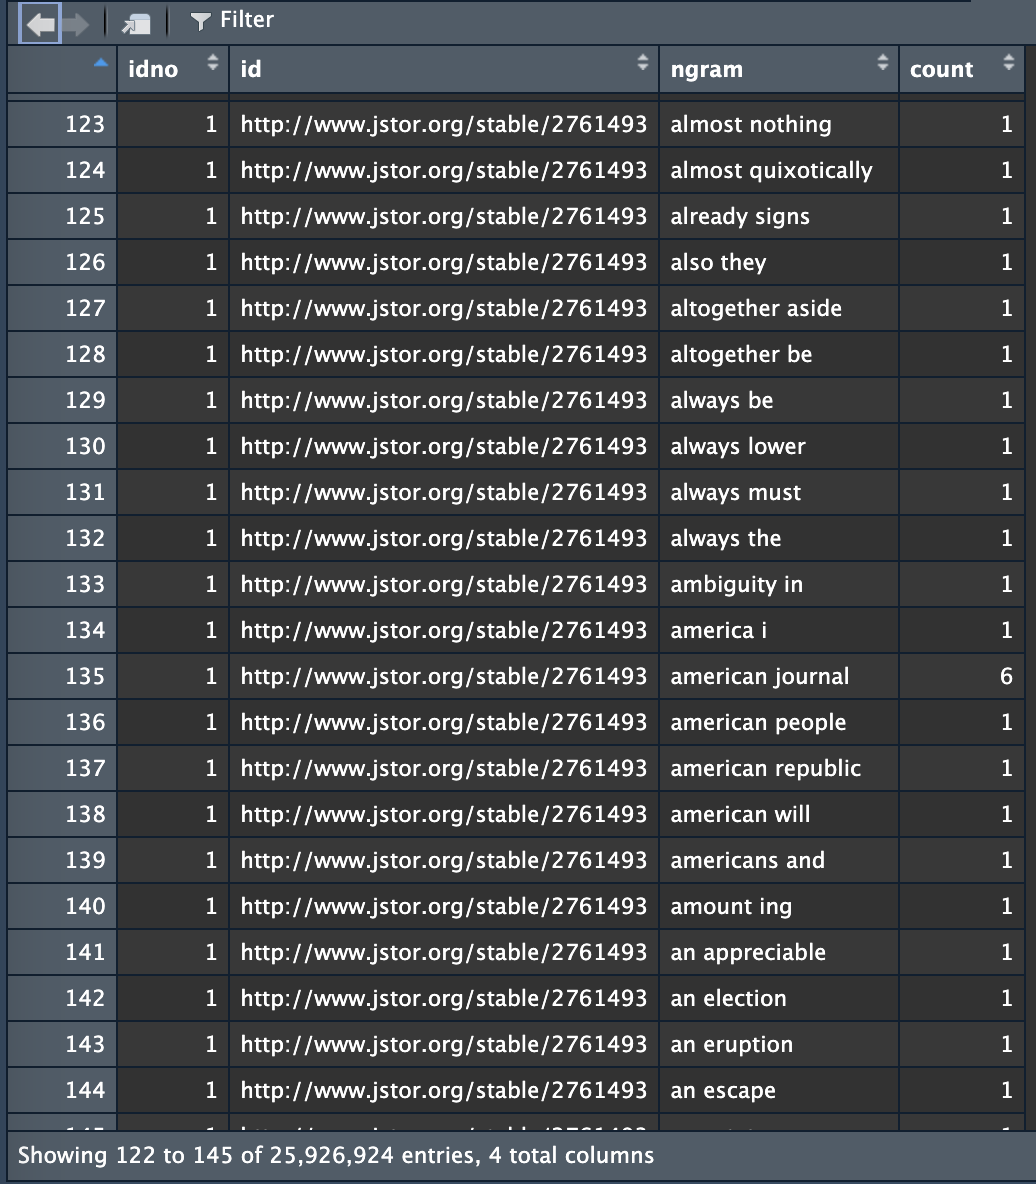Select the ngram column header label

tap(706, 70)
